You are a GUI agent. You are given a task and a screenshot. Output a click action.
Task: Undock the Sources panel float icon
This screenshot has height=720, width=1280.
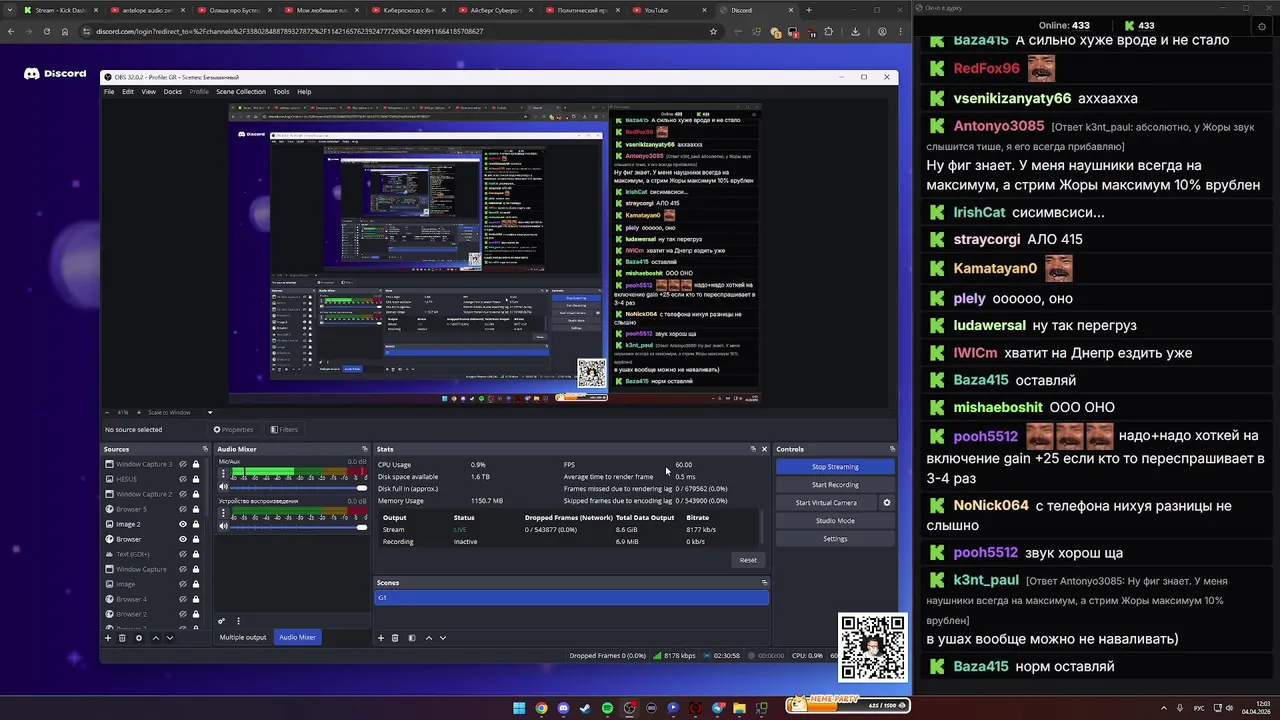tap(205, 449)
